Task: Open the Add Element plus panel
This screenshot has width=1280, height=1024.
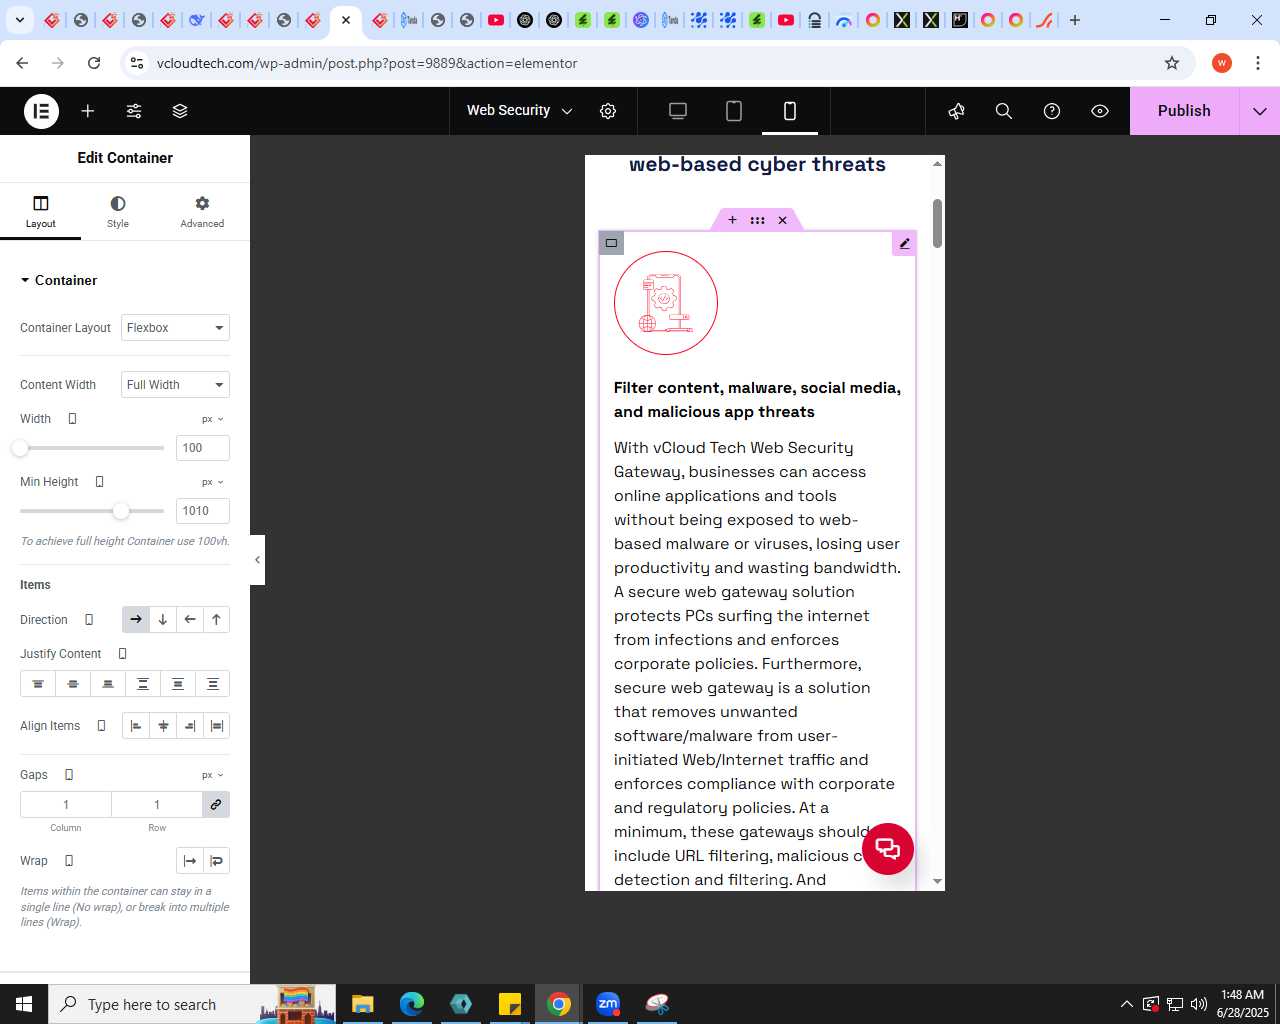Action: coord(88,111)
